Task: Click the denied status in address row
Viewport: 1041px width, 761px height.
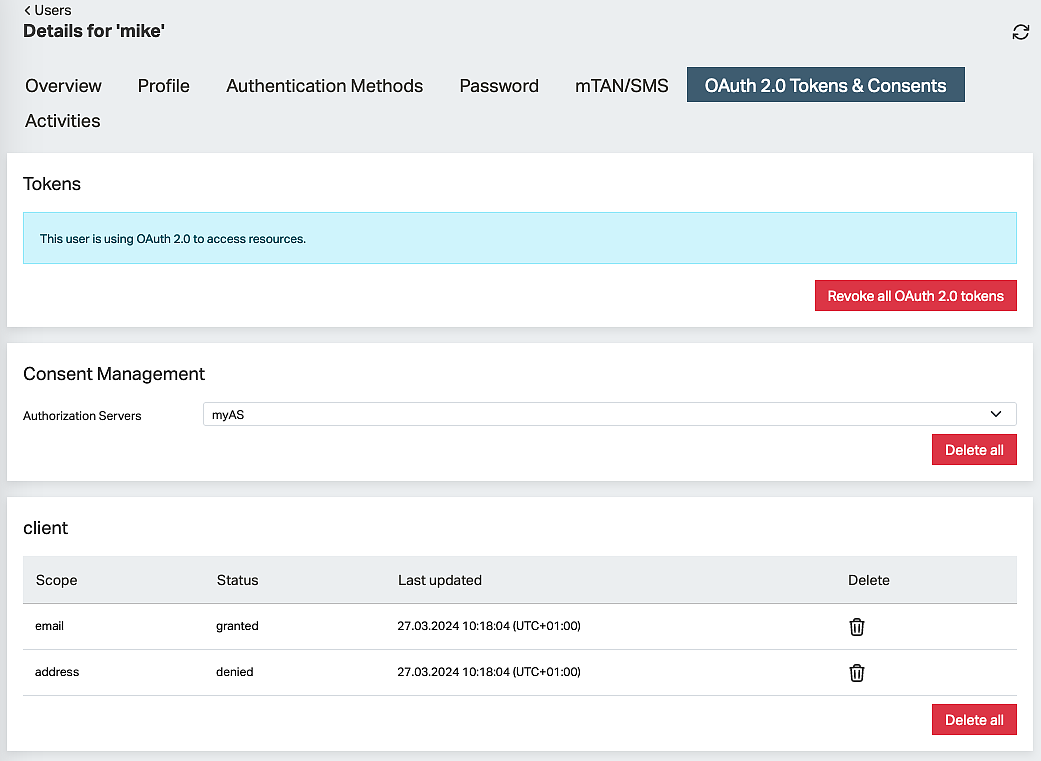Action: 235,672
